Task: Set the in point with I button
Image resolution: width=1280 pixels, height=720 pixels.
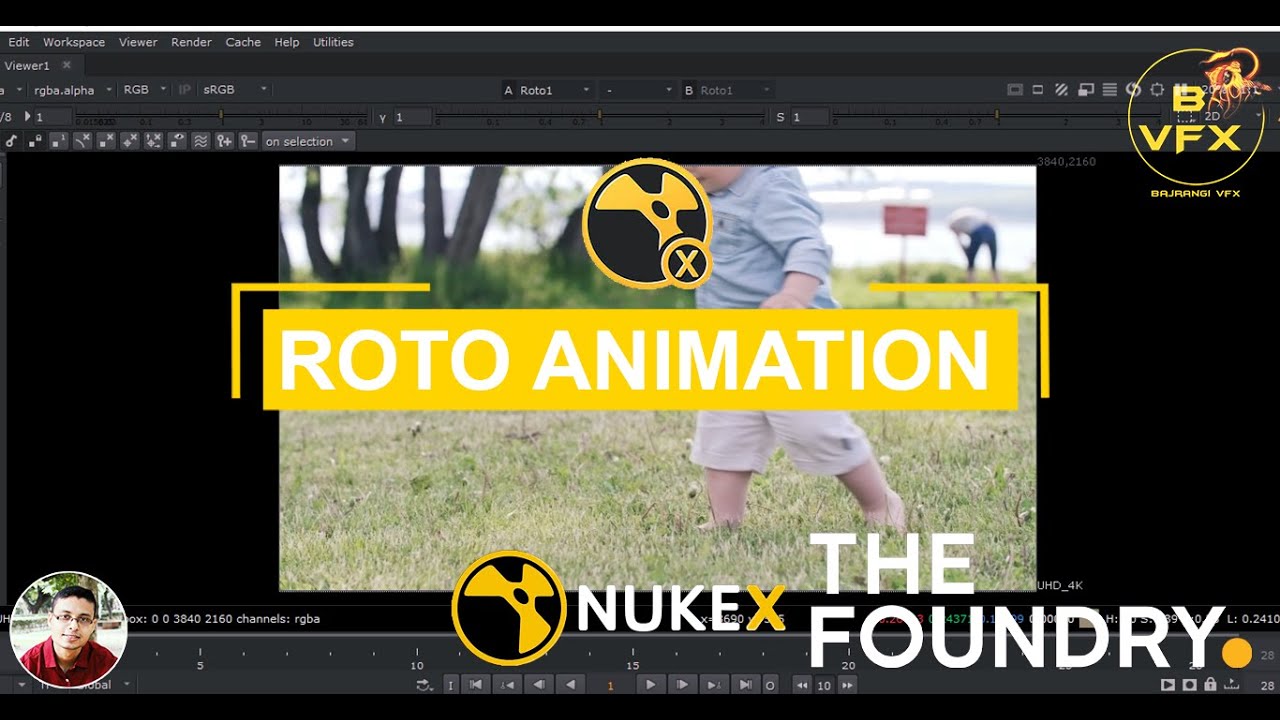Action: click(x=450, y=685)
